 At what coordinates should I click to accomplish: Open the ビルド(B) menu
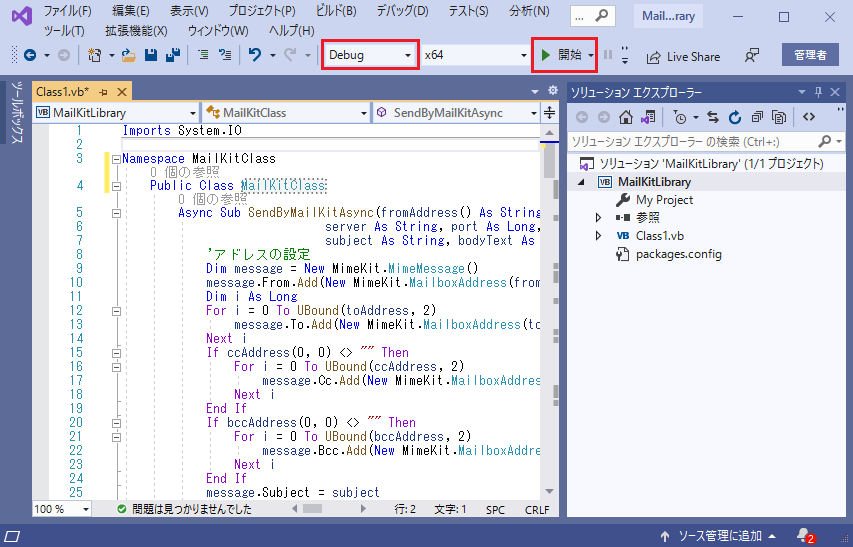tap(336, 11)
